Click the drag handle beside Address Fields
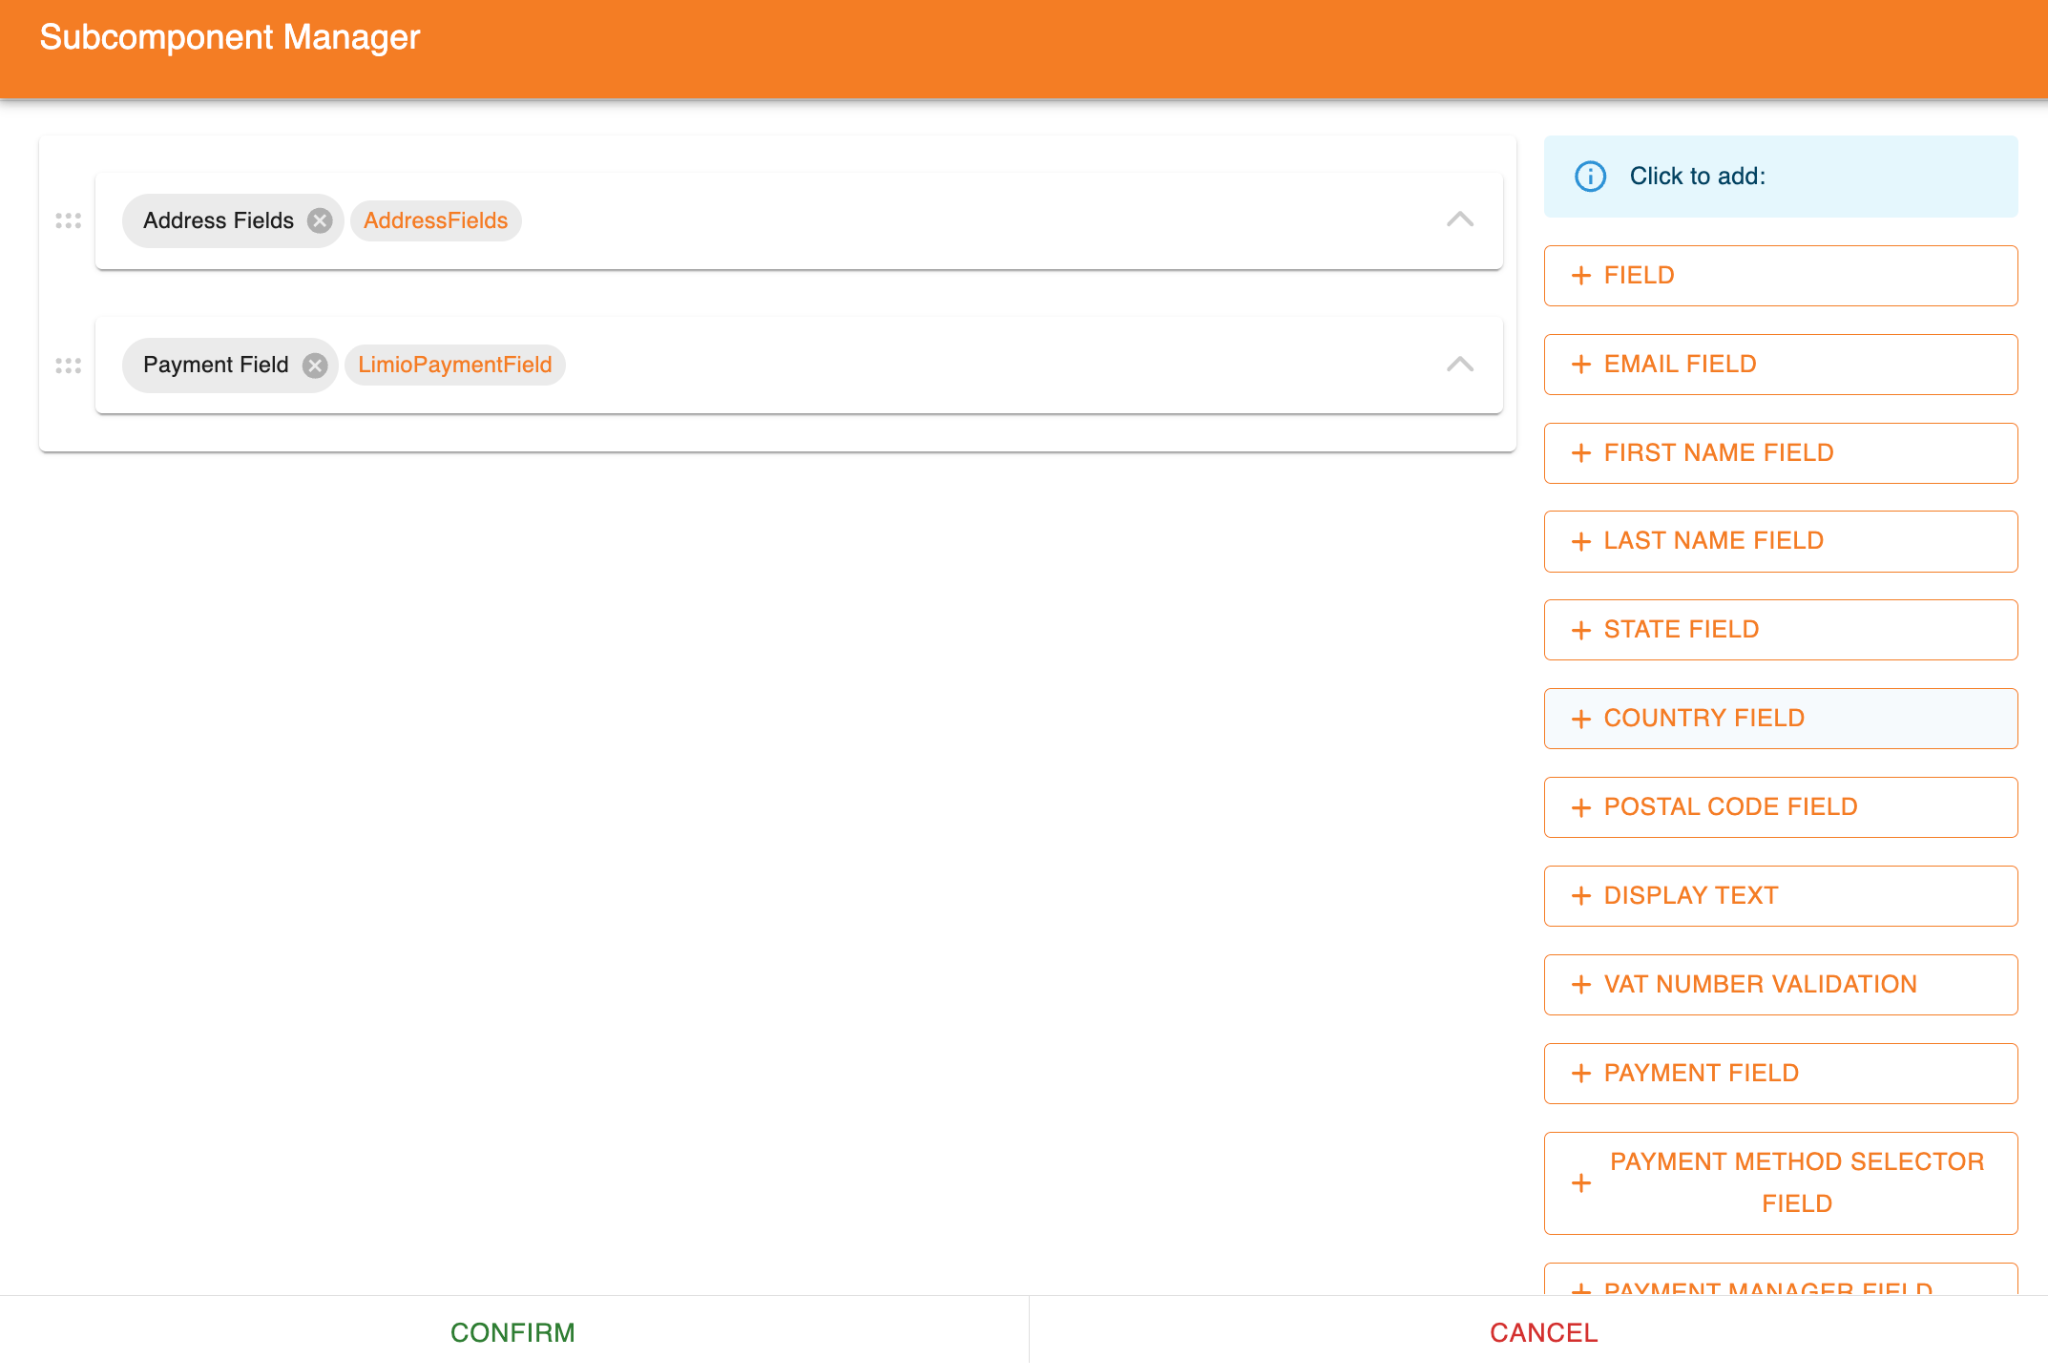This screenshot has width=2048, height=1363. (x=68, y=221)
